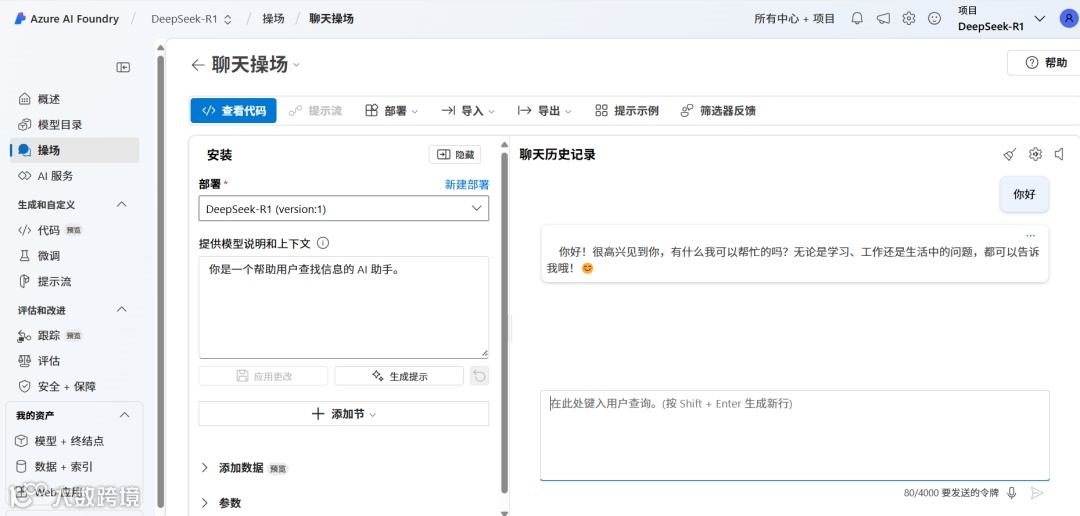Click the disabled 提示流 toolbar item
Screen dimensions: 1080x516
pyautogui.click(x=315, y=110)
